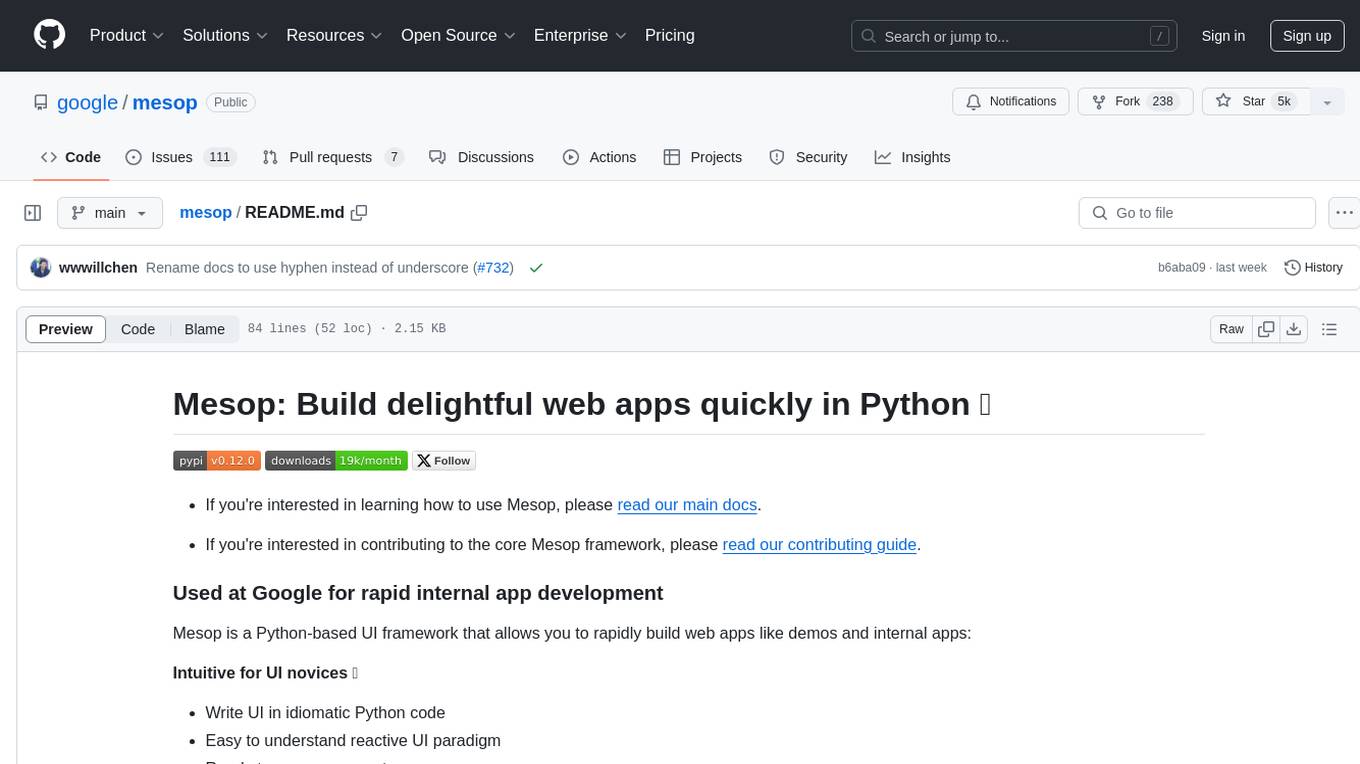Click the 84 lines file size info
Viewport: 1360px width, 764px height.
pyautogui.click(x=346, y=329)
